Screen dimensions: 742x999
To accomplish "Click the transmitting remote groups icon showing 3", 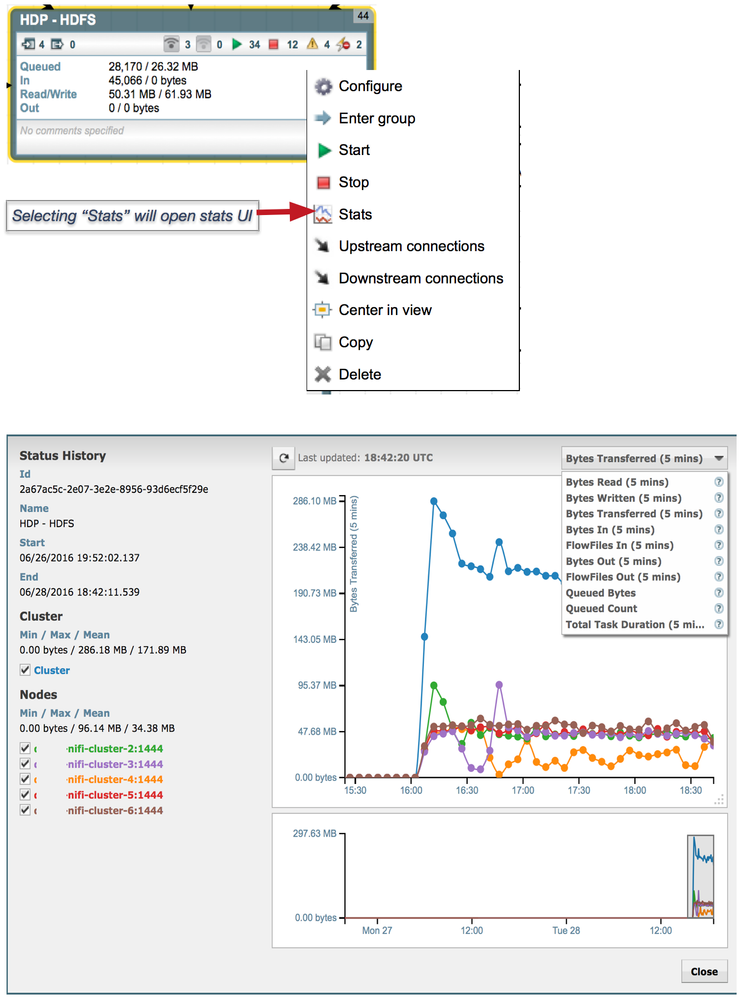I will (171, 44).
